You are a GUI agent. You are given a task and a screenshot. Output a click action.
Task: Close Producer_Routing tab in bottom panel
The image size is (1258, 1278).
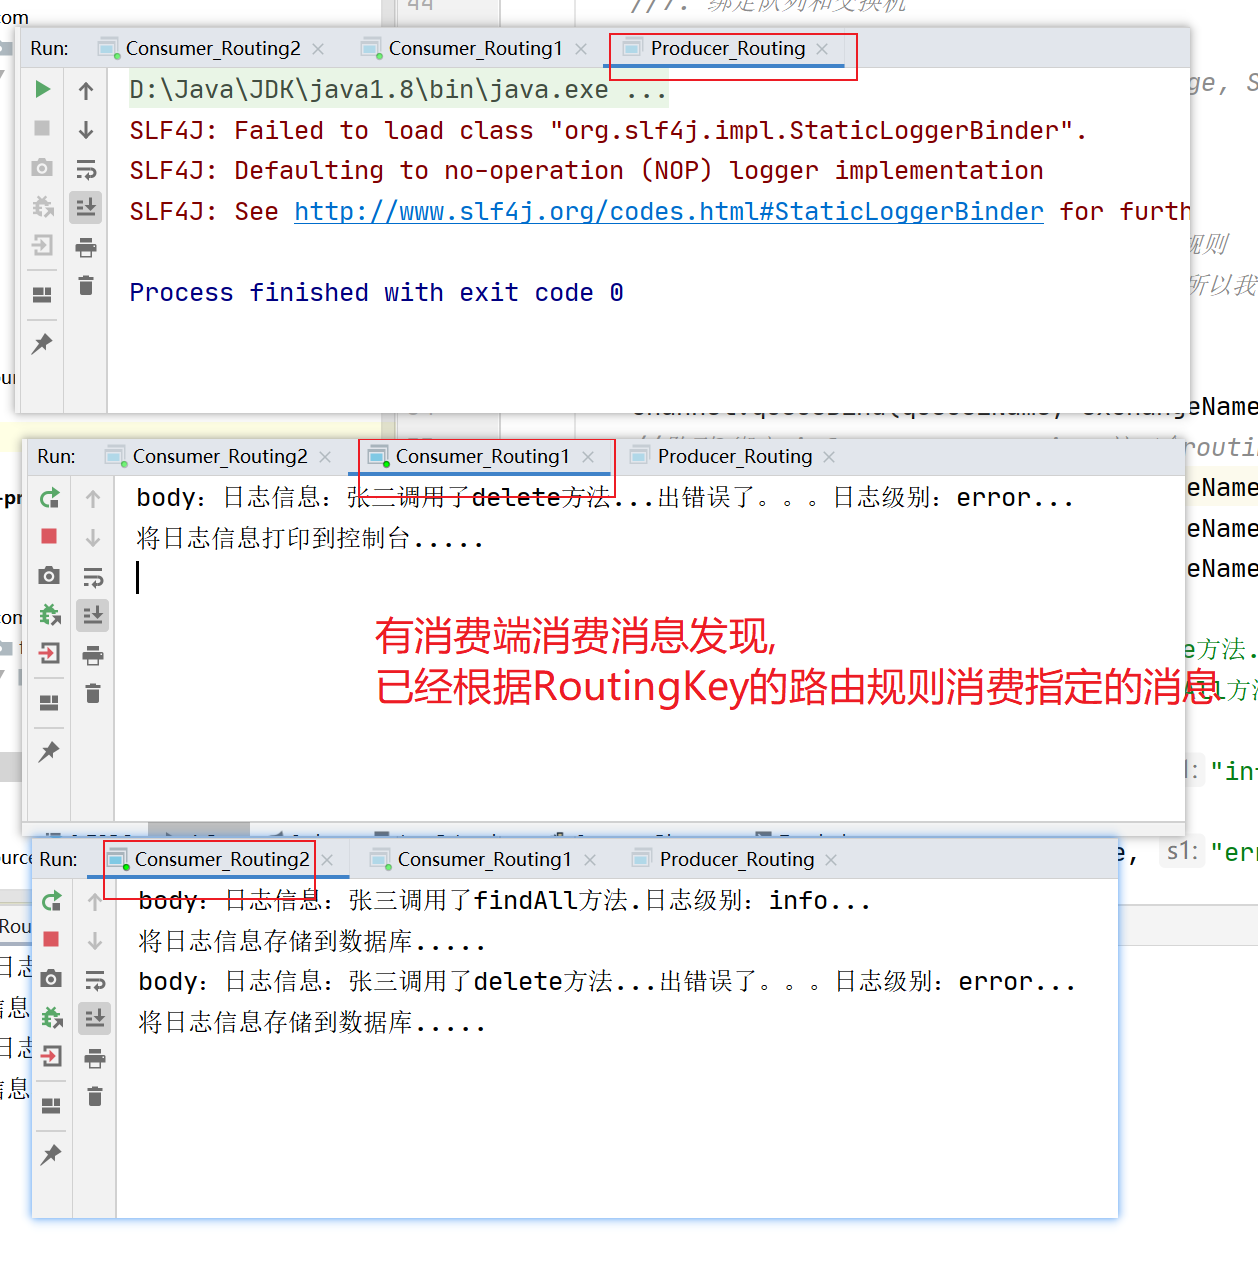(831, 859)
